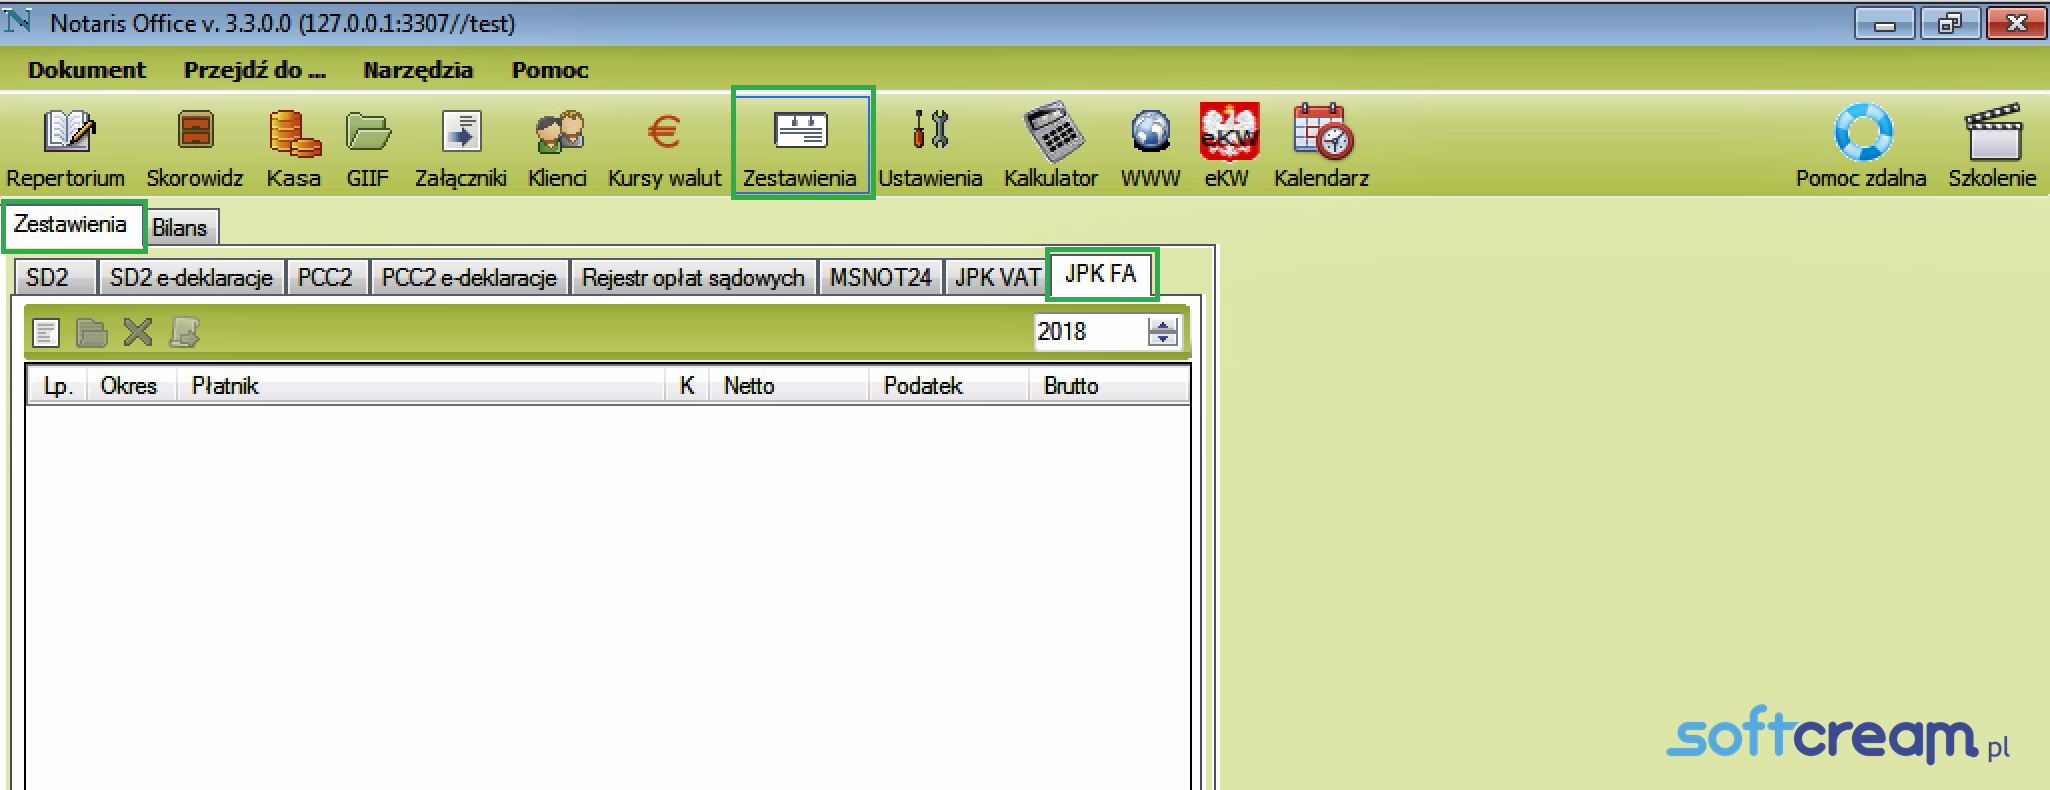Open the Przejdź do ... menu
This screenshot has width=2050, height=790.
tap(255, 70)
